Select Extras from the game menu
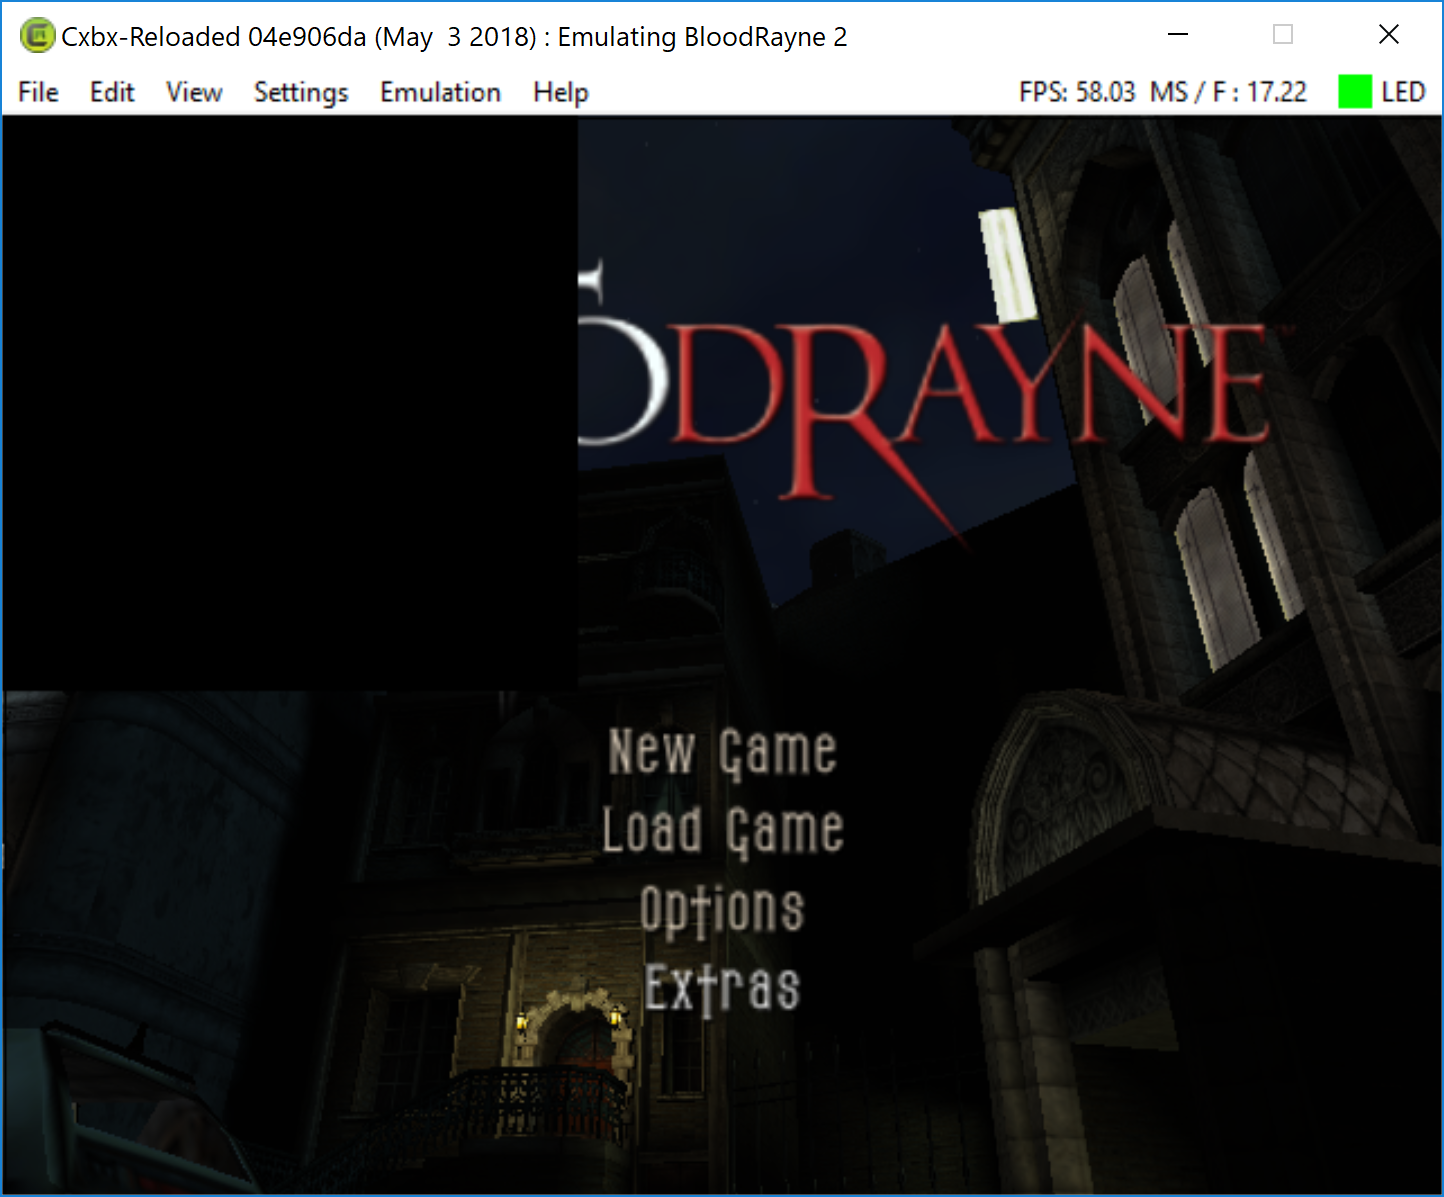The height and width of the screenshot is (1197, 1444). pyautogui.click(x=722, y=987)
